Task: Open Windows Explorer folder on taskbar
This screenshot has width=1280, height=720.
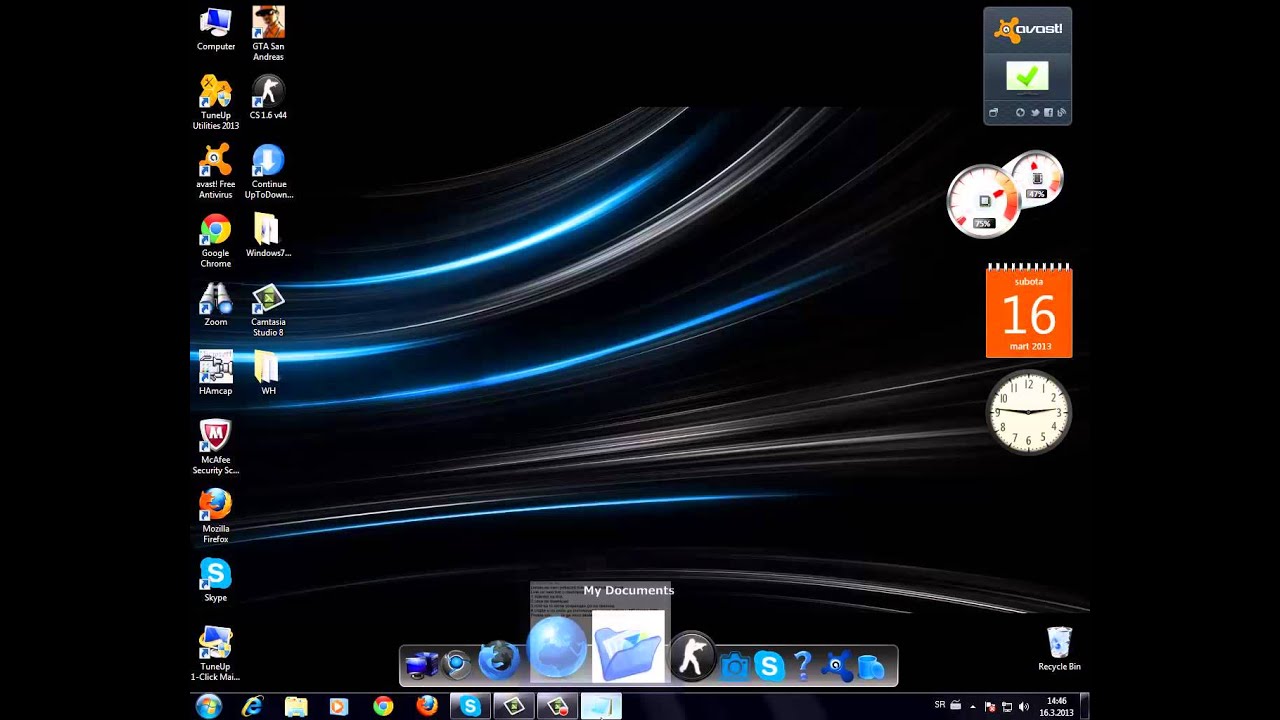Action: click(x=296, y=706)
